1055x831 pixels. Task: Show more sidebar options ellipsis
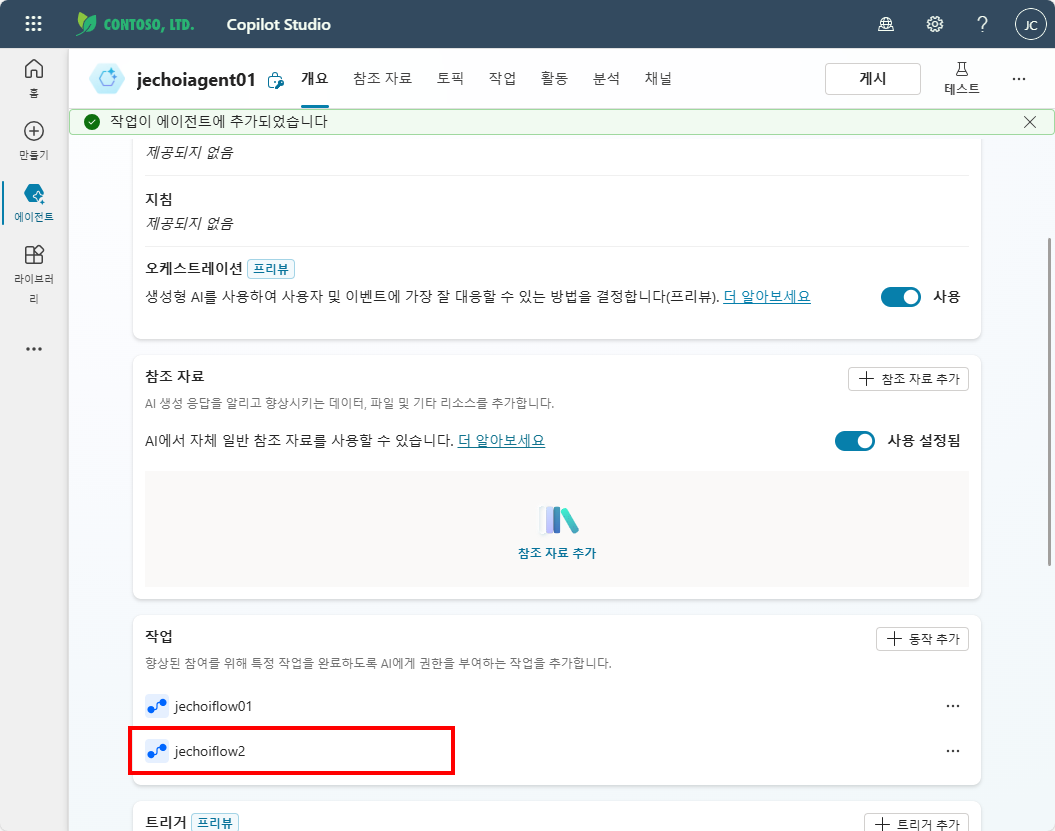[34, 349]
